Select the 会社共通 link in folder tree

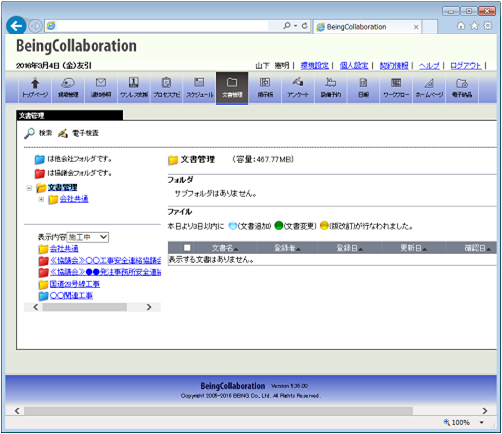(74, 199)
